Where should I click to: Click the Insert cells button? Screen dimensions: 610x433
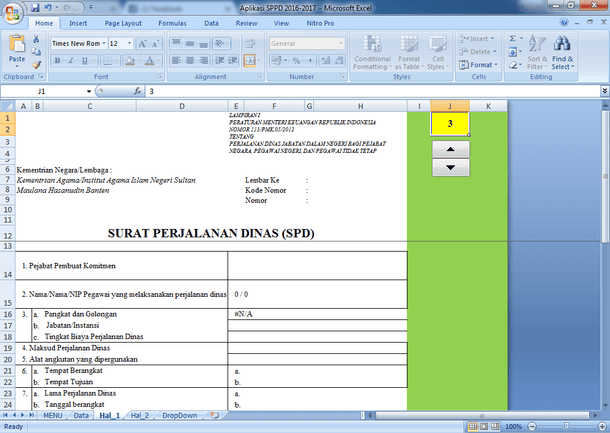pos(477,39)
